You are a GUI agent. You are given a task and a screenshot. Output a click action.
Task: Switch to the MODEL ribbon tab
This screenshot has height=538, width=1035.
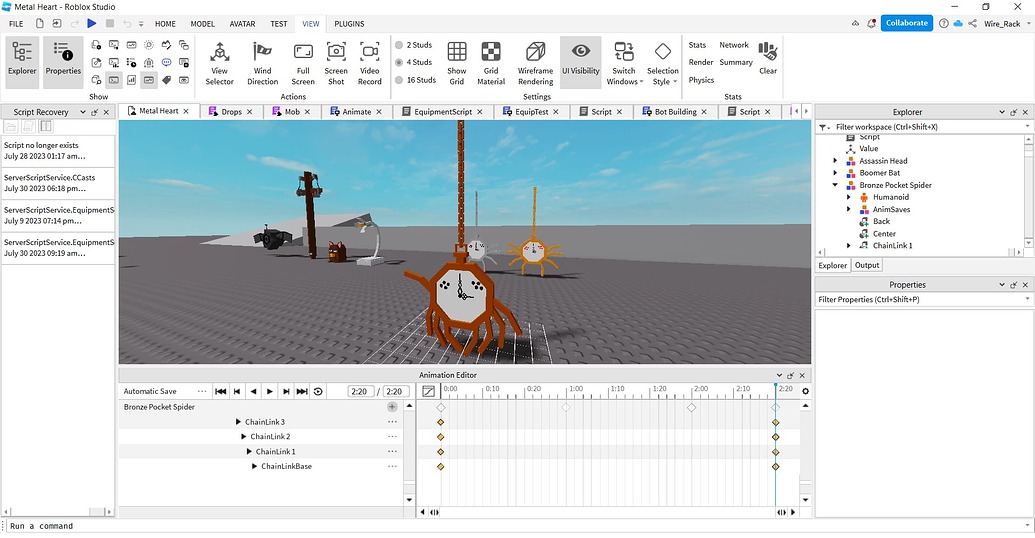pyautogui.click(x=203, y=24)
